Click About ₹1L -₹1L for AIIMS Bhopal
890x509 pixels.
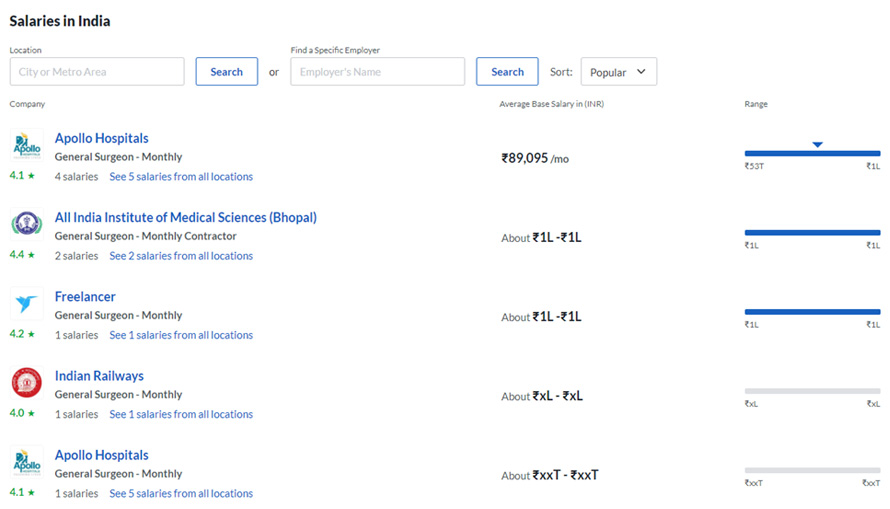[541, 238]
